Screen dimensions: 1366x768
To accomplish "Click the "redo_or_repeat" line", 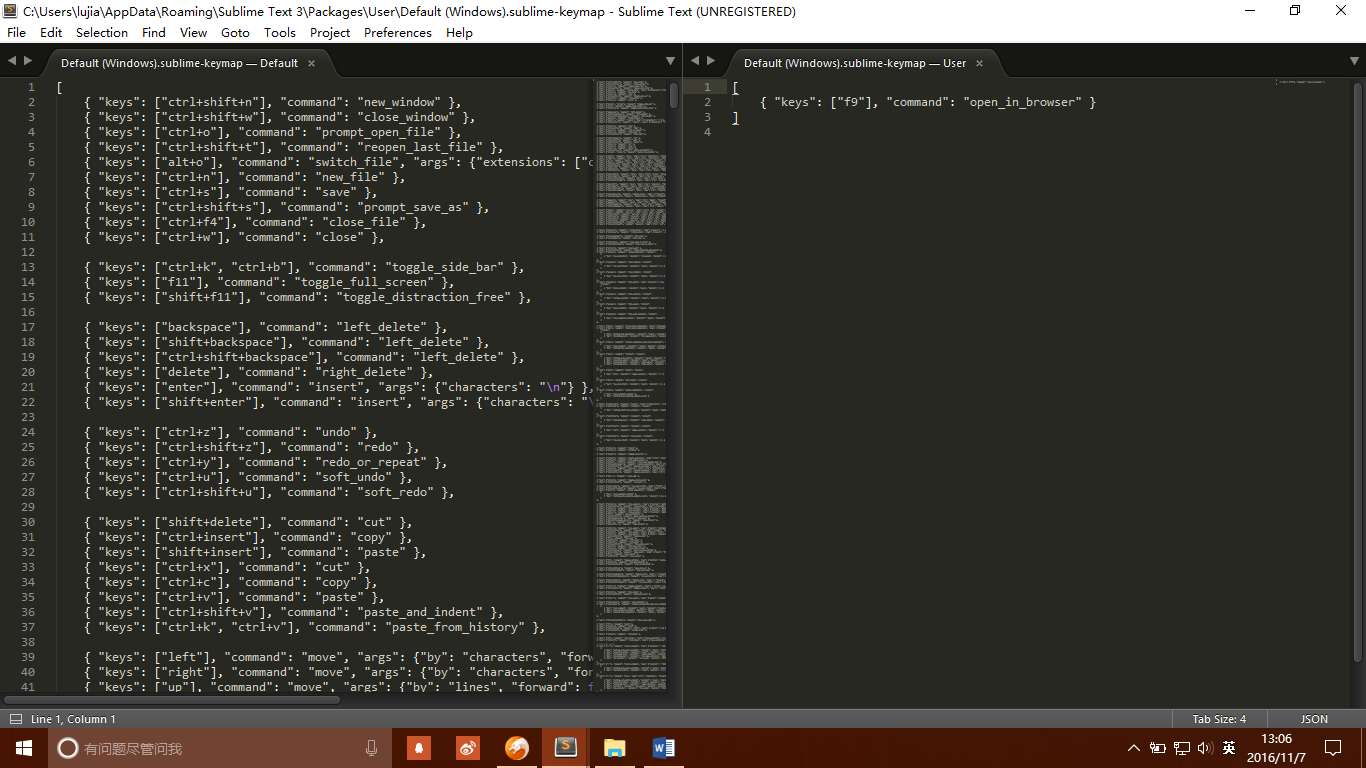I will pyautogui.click(x=265, y=462).
